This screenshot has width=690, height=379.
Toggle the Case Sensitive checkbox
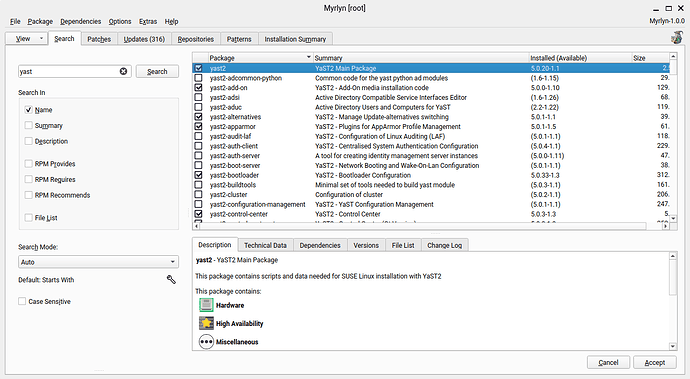coord(22,301)
